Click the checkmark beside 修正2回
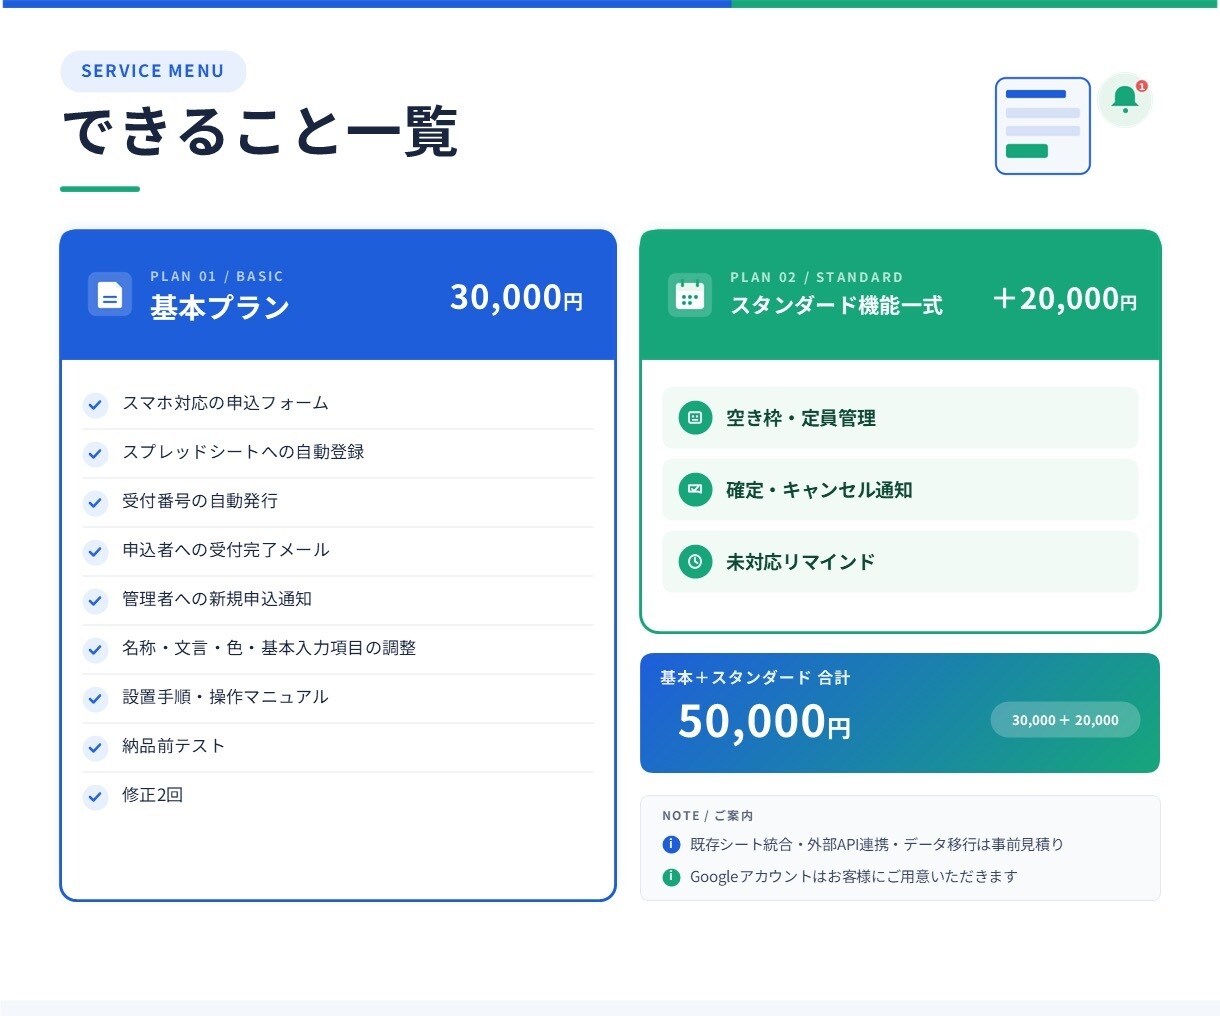 tap(95, 797)
